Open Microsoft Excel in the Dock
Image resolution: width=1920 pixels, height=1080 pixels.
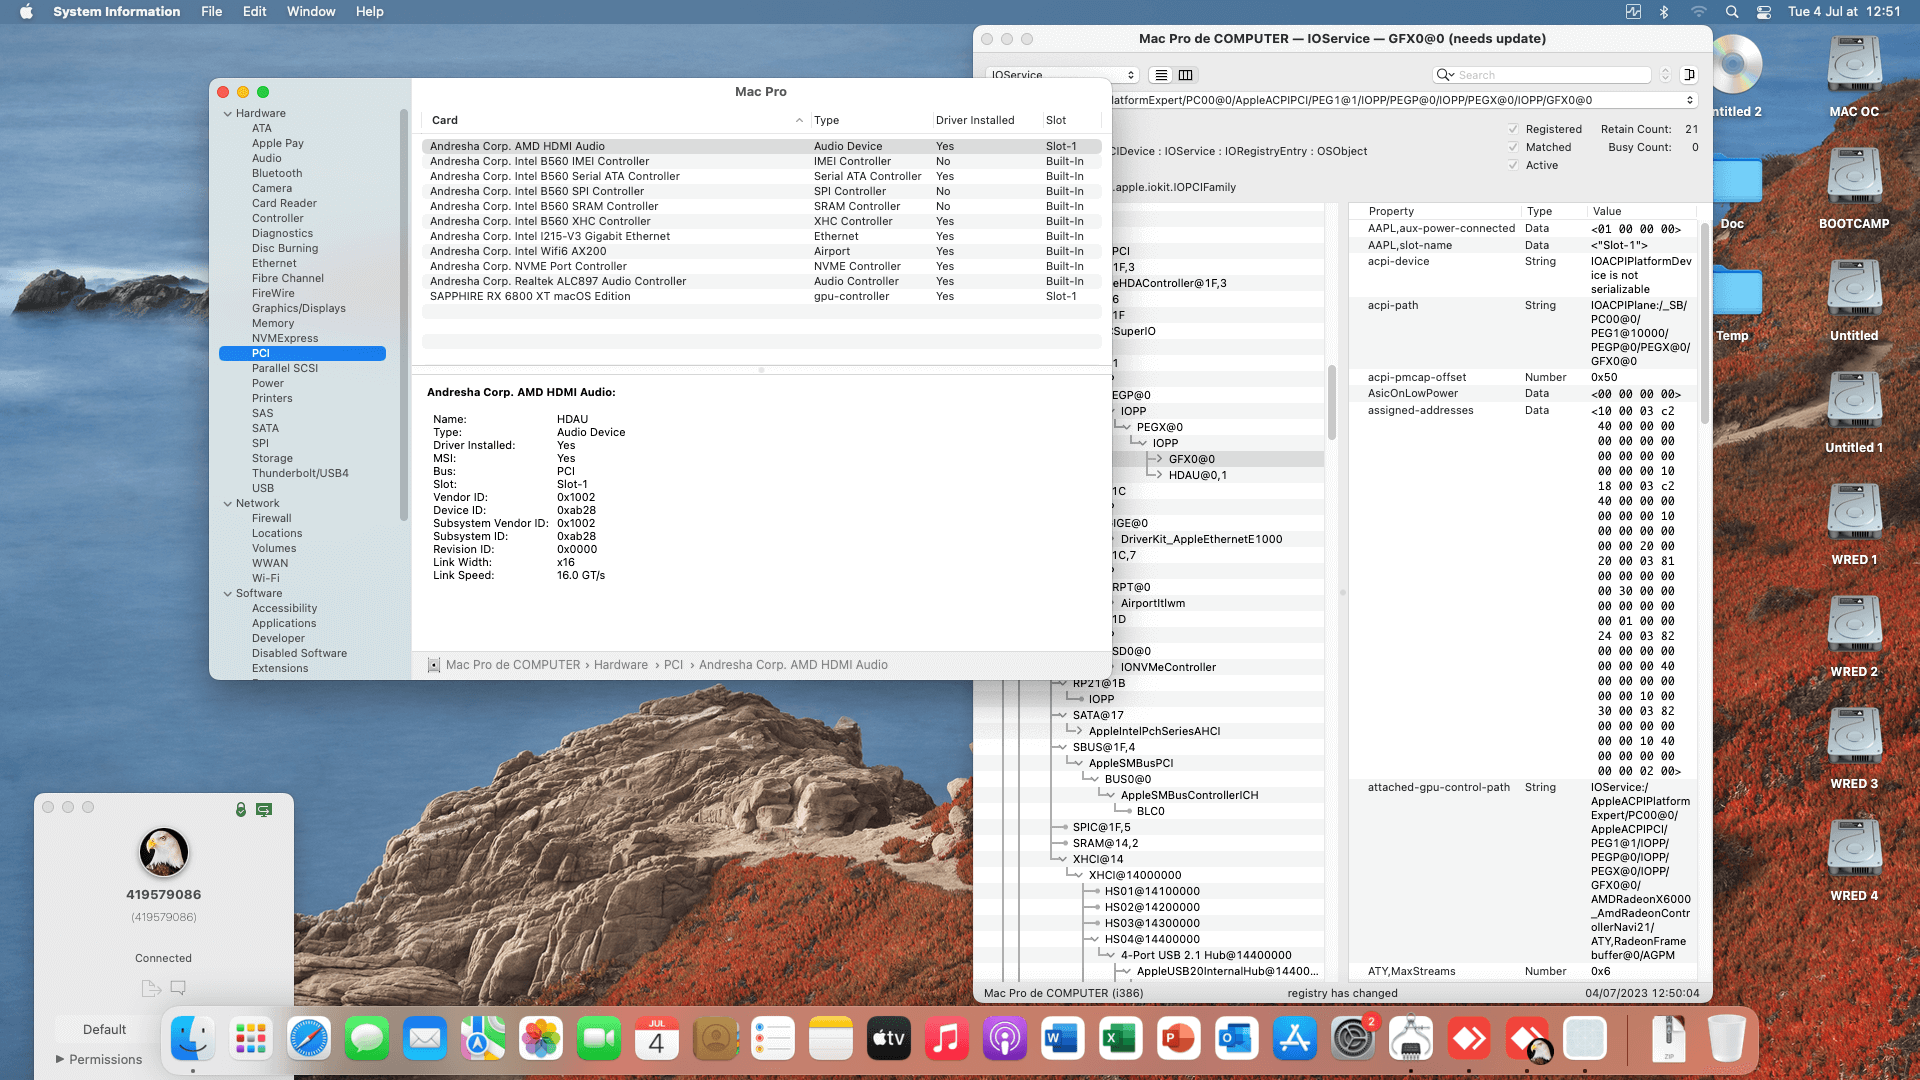(1120, 1039)
